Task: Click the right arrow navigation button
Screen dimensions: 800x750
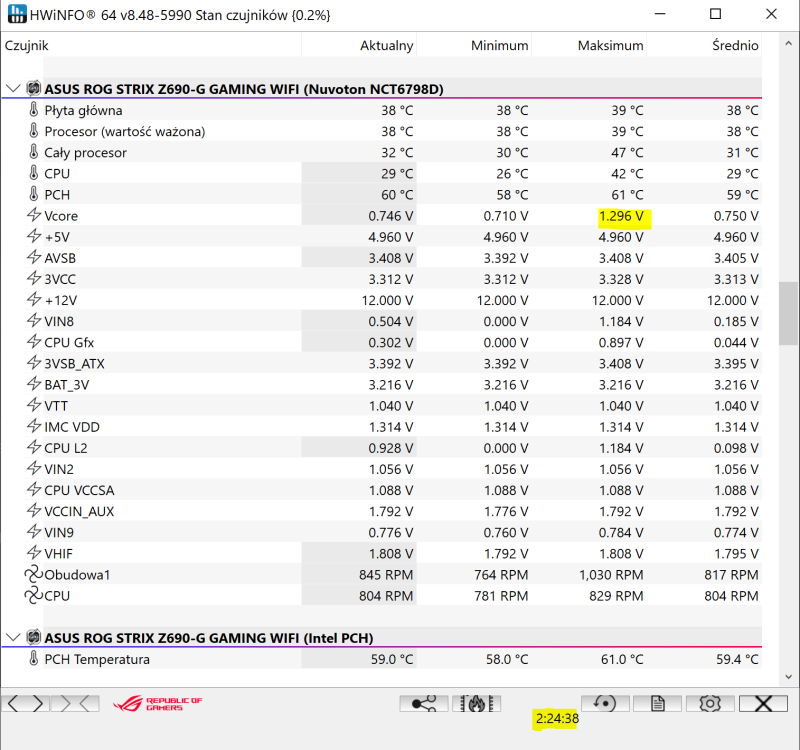Action: click(x=38, y=704)
